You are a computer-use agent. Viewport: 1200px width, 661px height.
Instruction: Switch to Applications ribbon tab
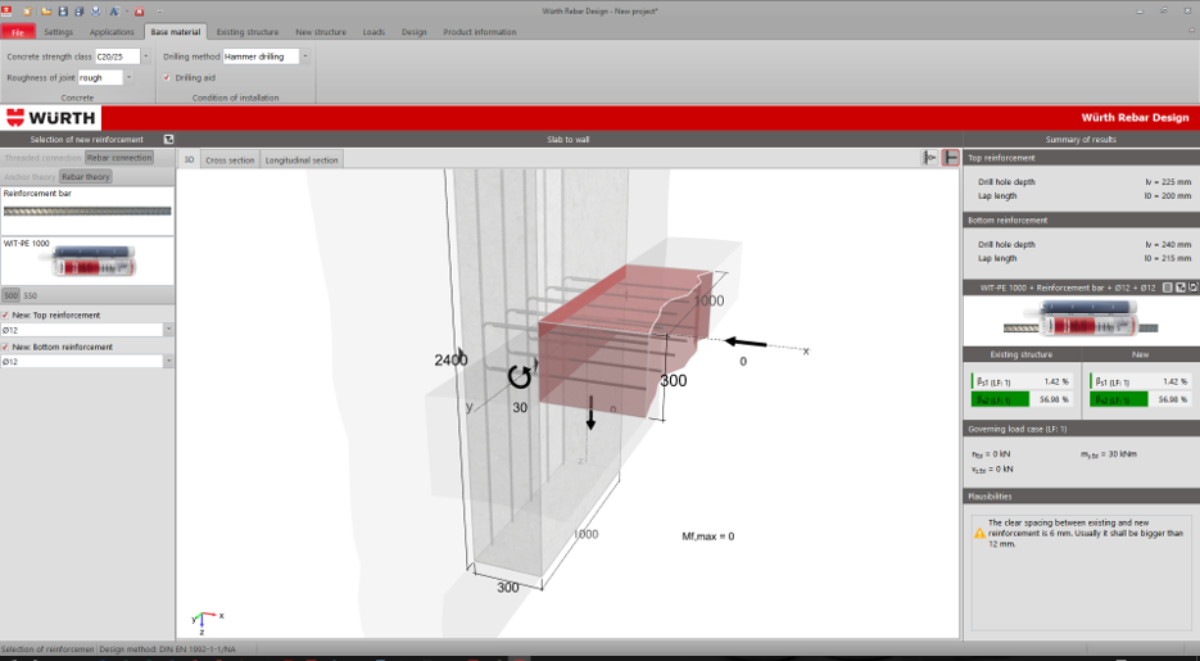tap(112, 32)
